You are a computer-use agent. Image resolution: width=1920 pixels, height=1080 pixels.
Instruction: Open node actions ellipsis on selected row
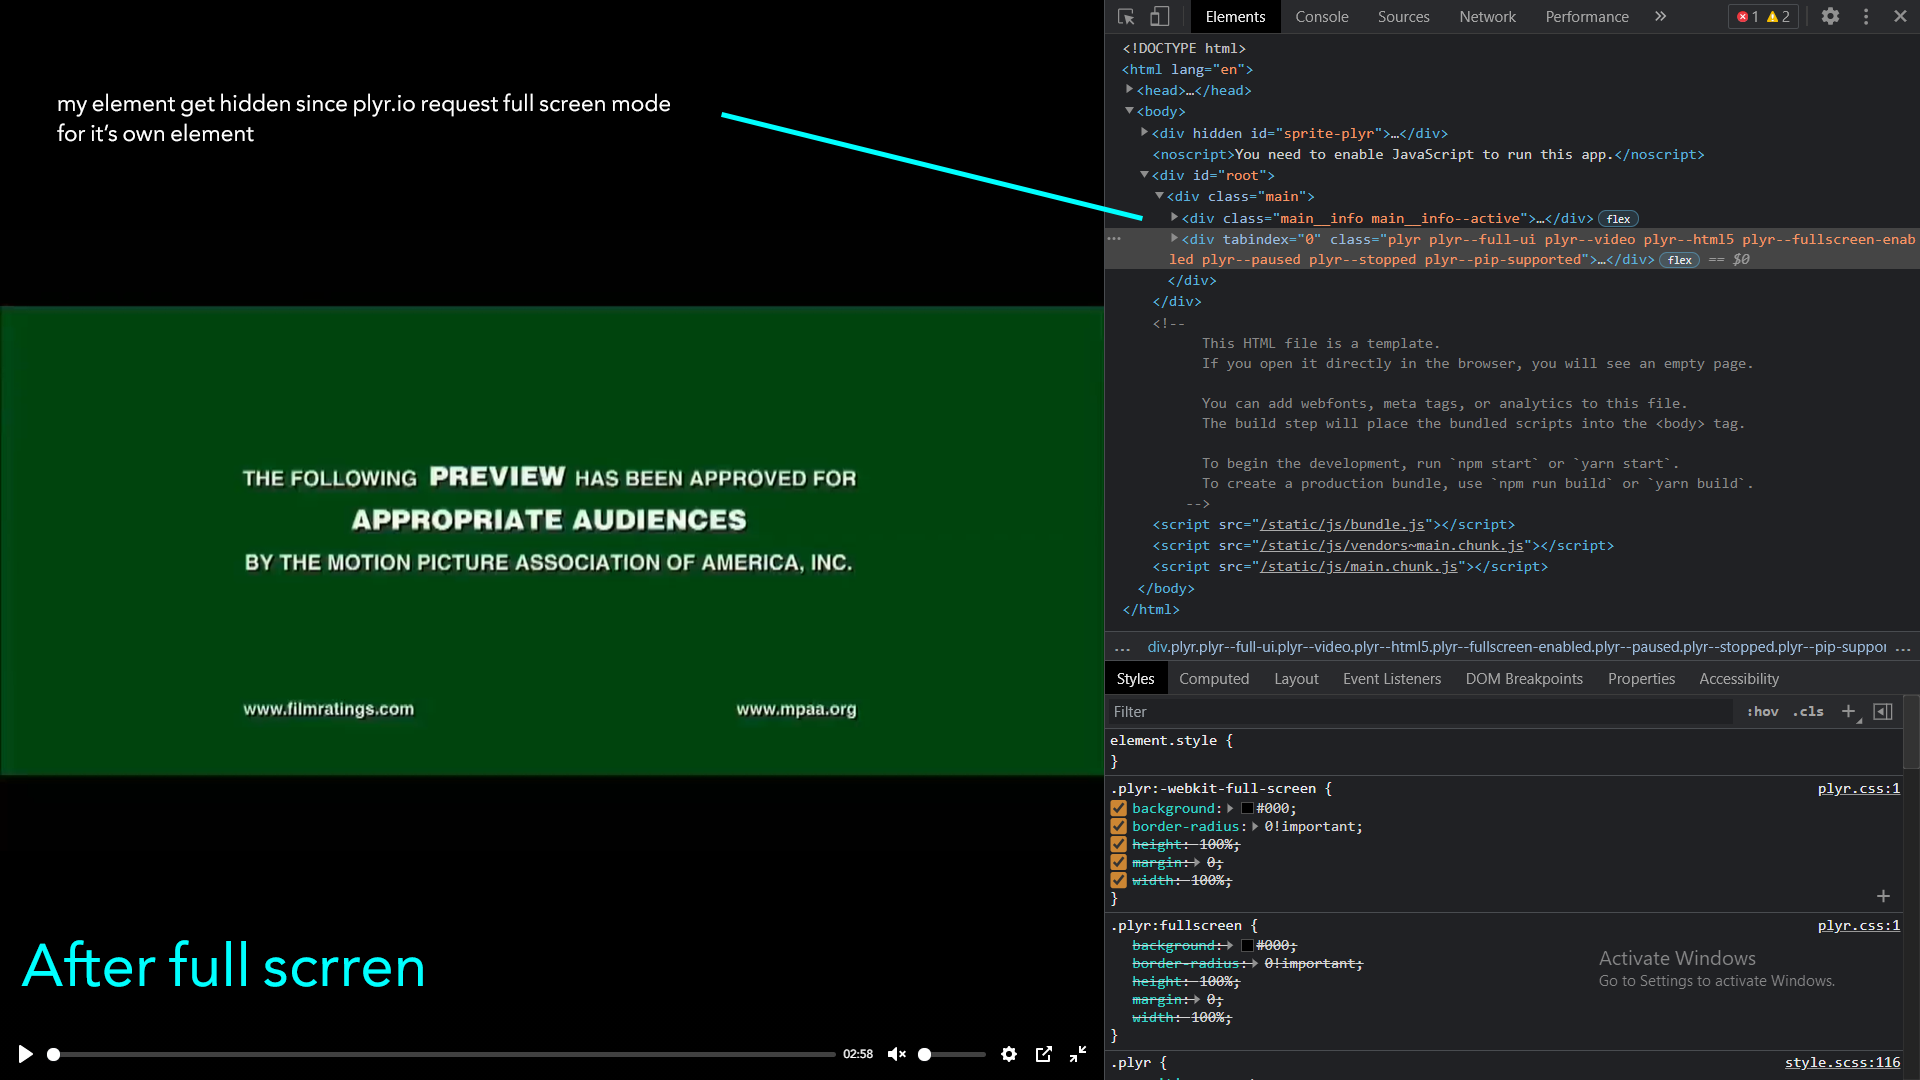1114,239
